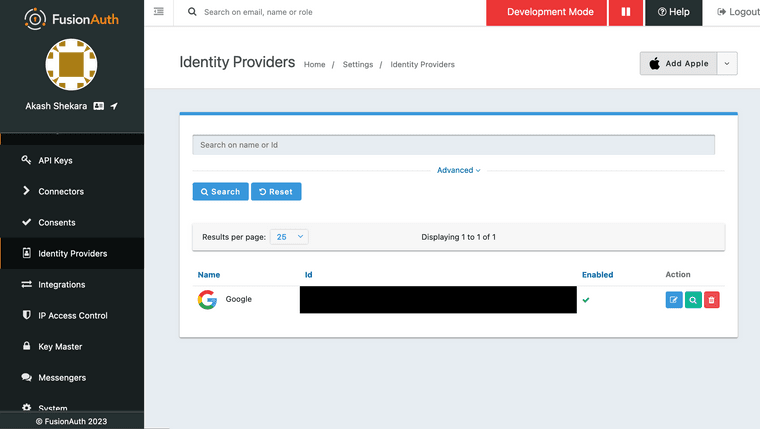Click the location arrow icon beside the username
Viewport: 760px width, 429px height.
(x=114, y=106)
